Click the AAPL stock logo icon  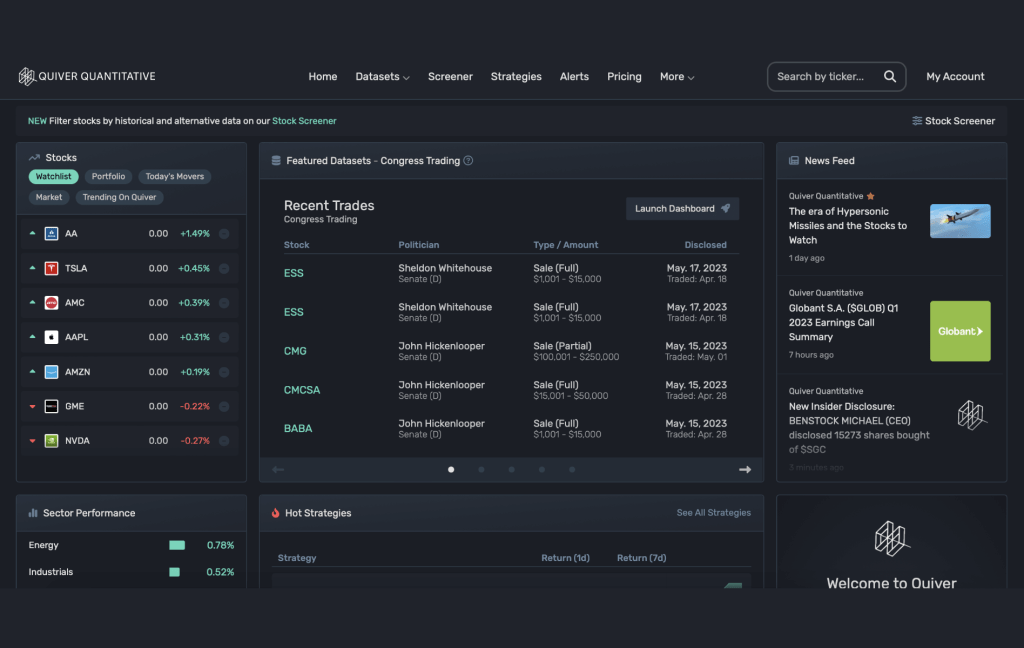tap(51, 337)
